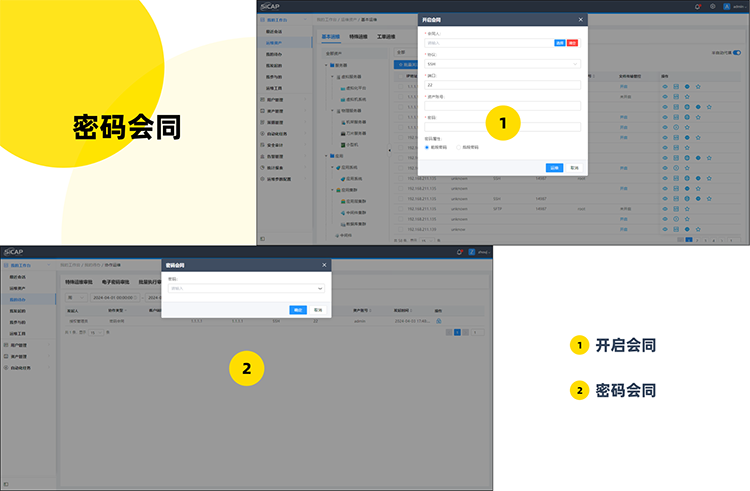
Task: Select the first 密码属性 radio option
Action: click(427, 147)
